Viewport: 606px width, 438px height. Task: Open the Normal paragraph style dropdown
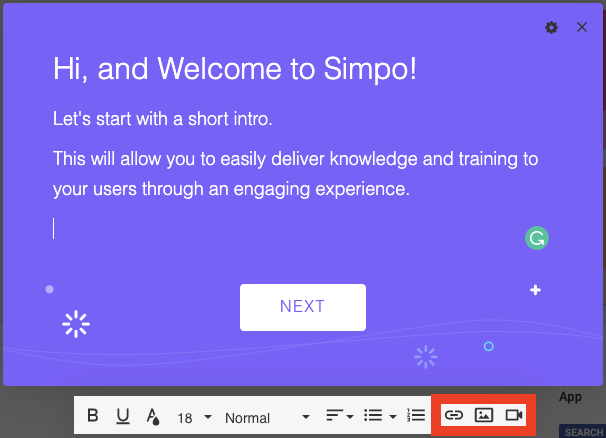click(x=267, y=418)
